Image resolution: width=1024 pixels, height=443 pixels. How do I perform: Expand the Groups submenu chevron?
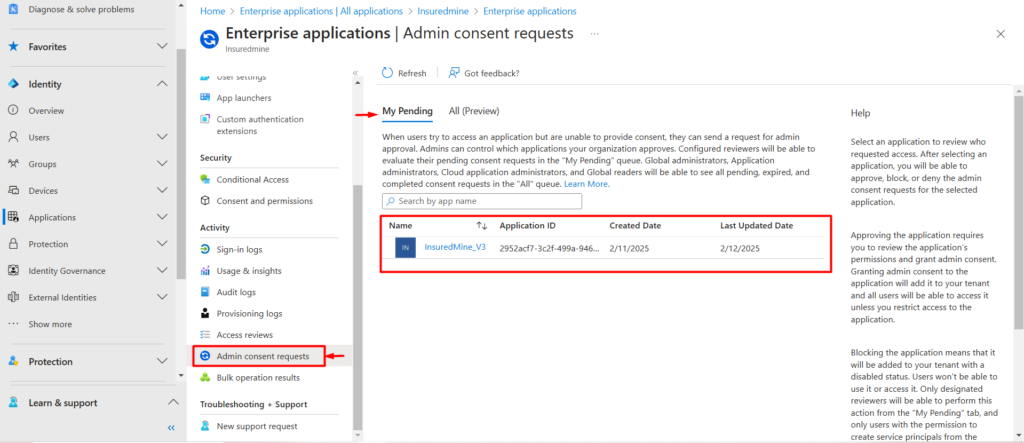pyautogui.click(x=163, y=163)
